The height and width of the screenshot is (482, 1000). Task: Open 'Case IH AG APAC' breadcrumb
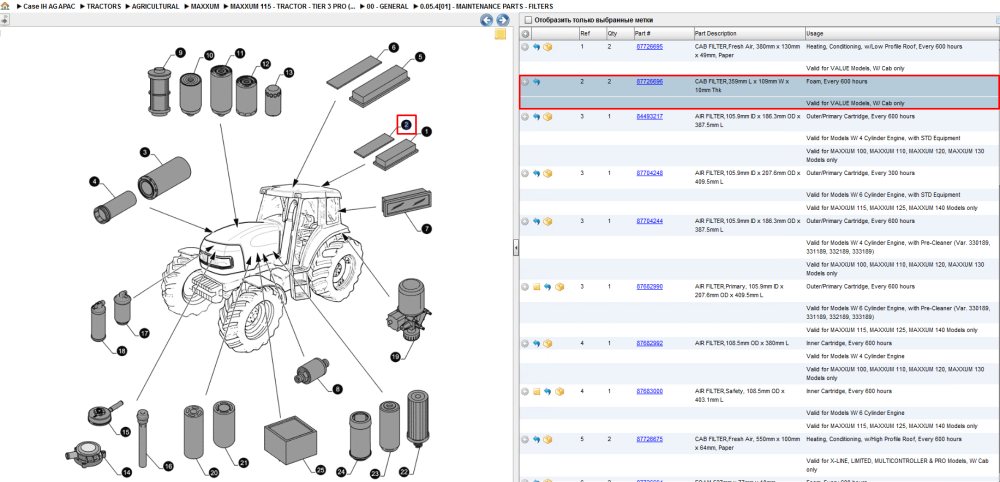48,6
